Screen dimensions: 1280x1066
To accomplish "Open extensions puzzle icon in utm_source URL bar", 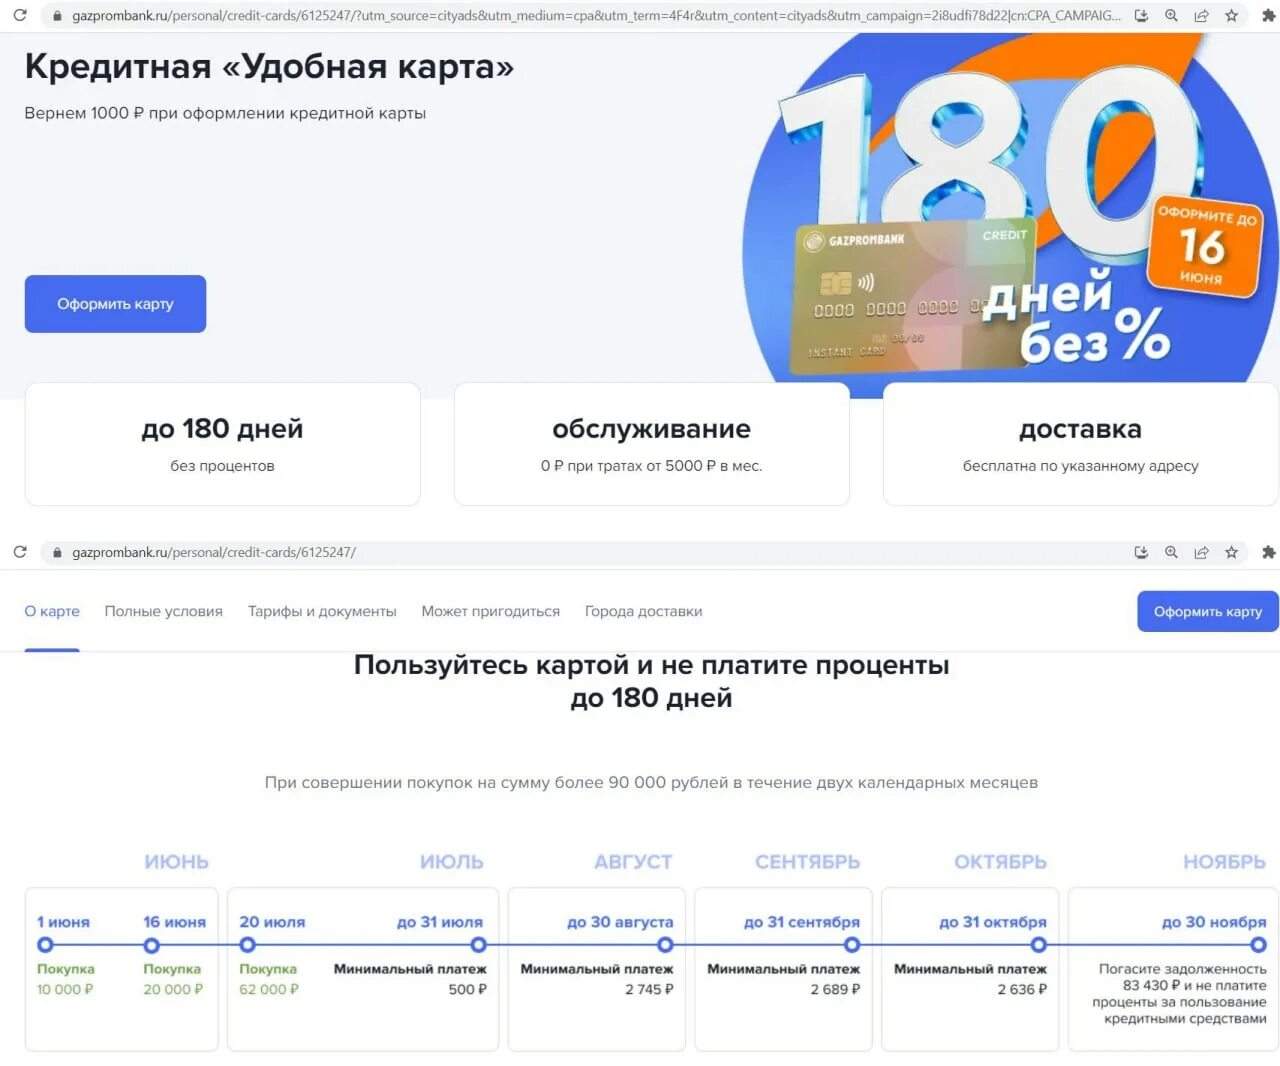I will [1268, 16].
